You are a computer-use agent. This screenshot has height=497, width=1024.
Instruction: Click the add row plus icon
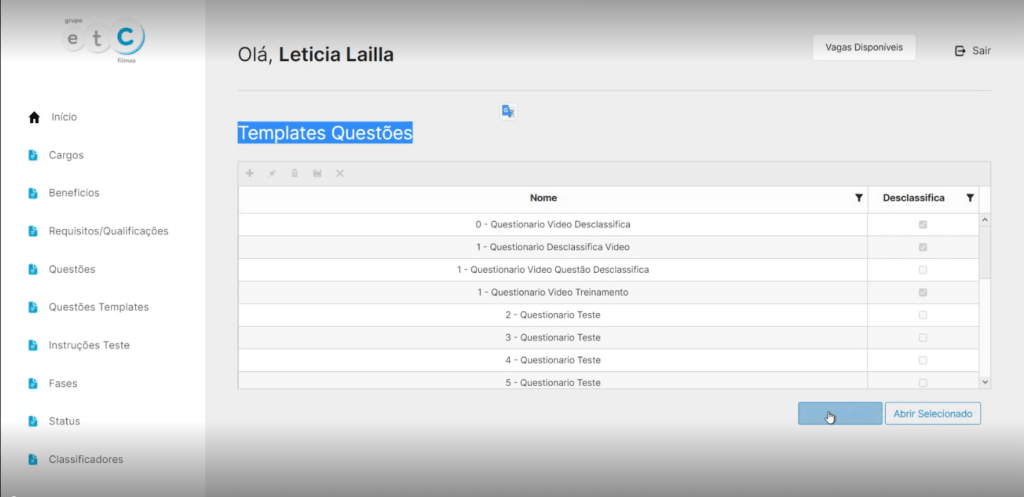(249, 174)
